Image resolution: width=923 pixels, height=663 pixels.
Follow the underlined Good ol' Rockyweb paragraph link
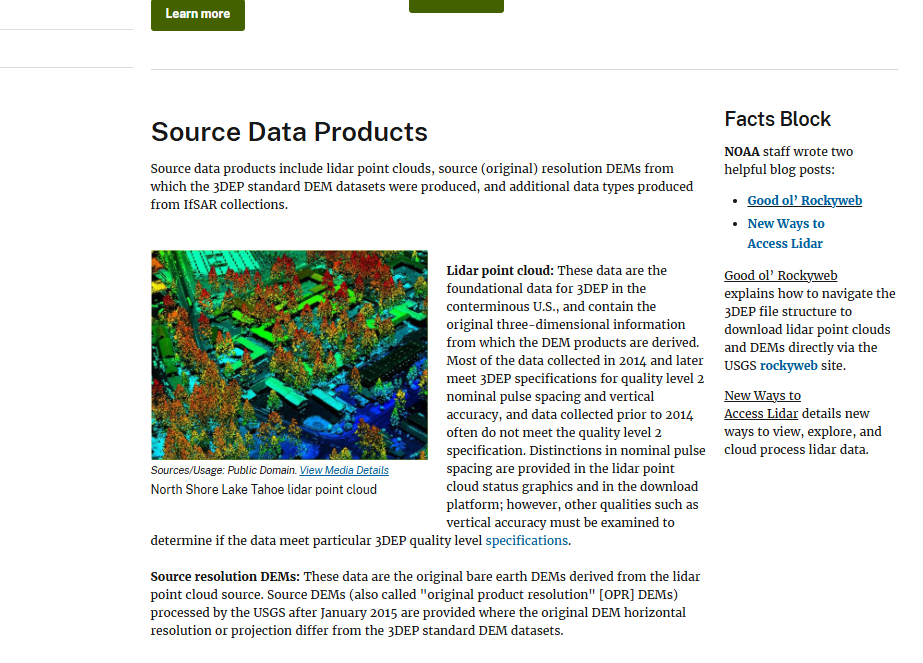point(780,275)
